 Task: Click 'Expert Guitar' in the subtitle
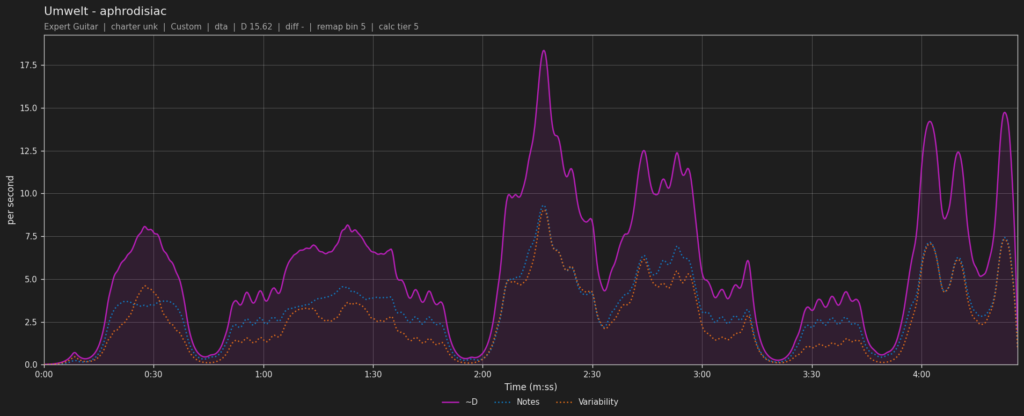point(71,27)
